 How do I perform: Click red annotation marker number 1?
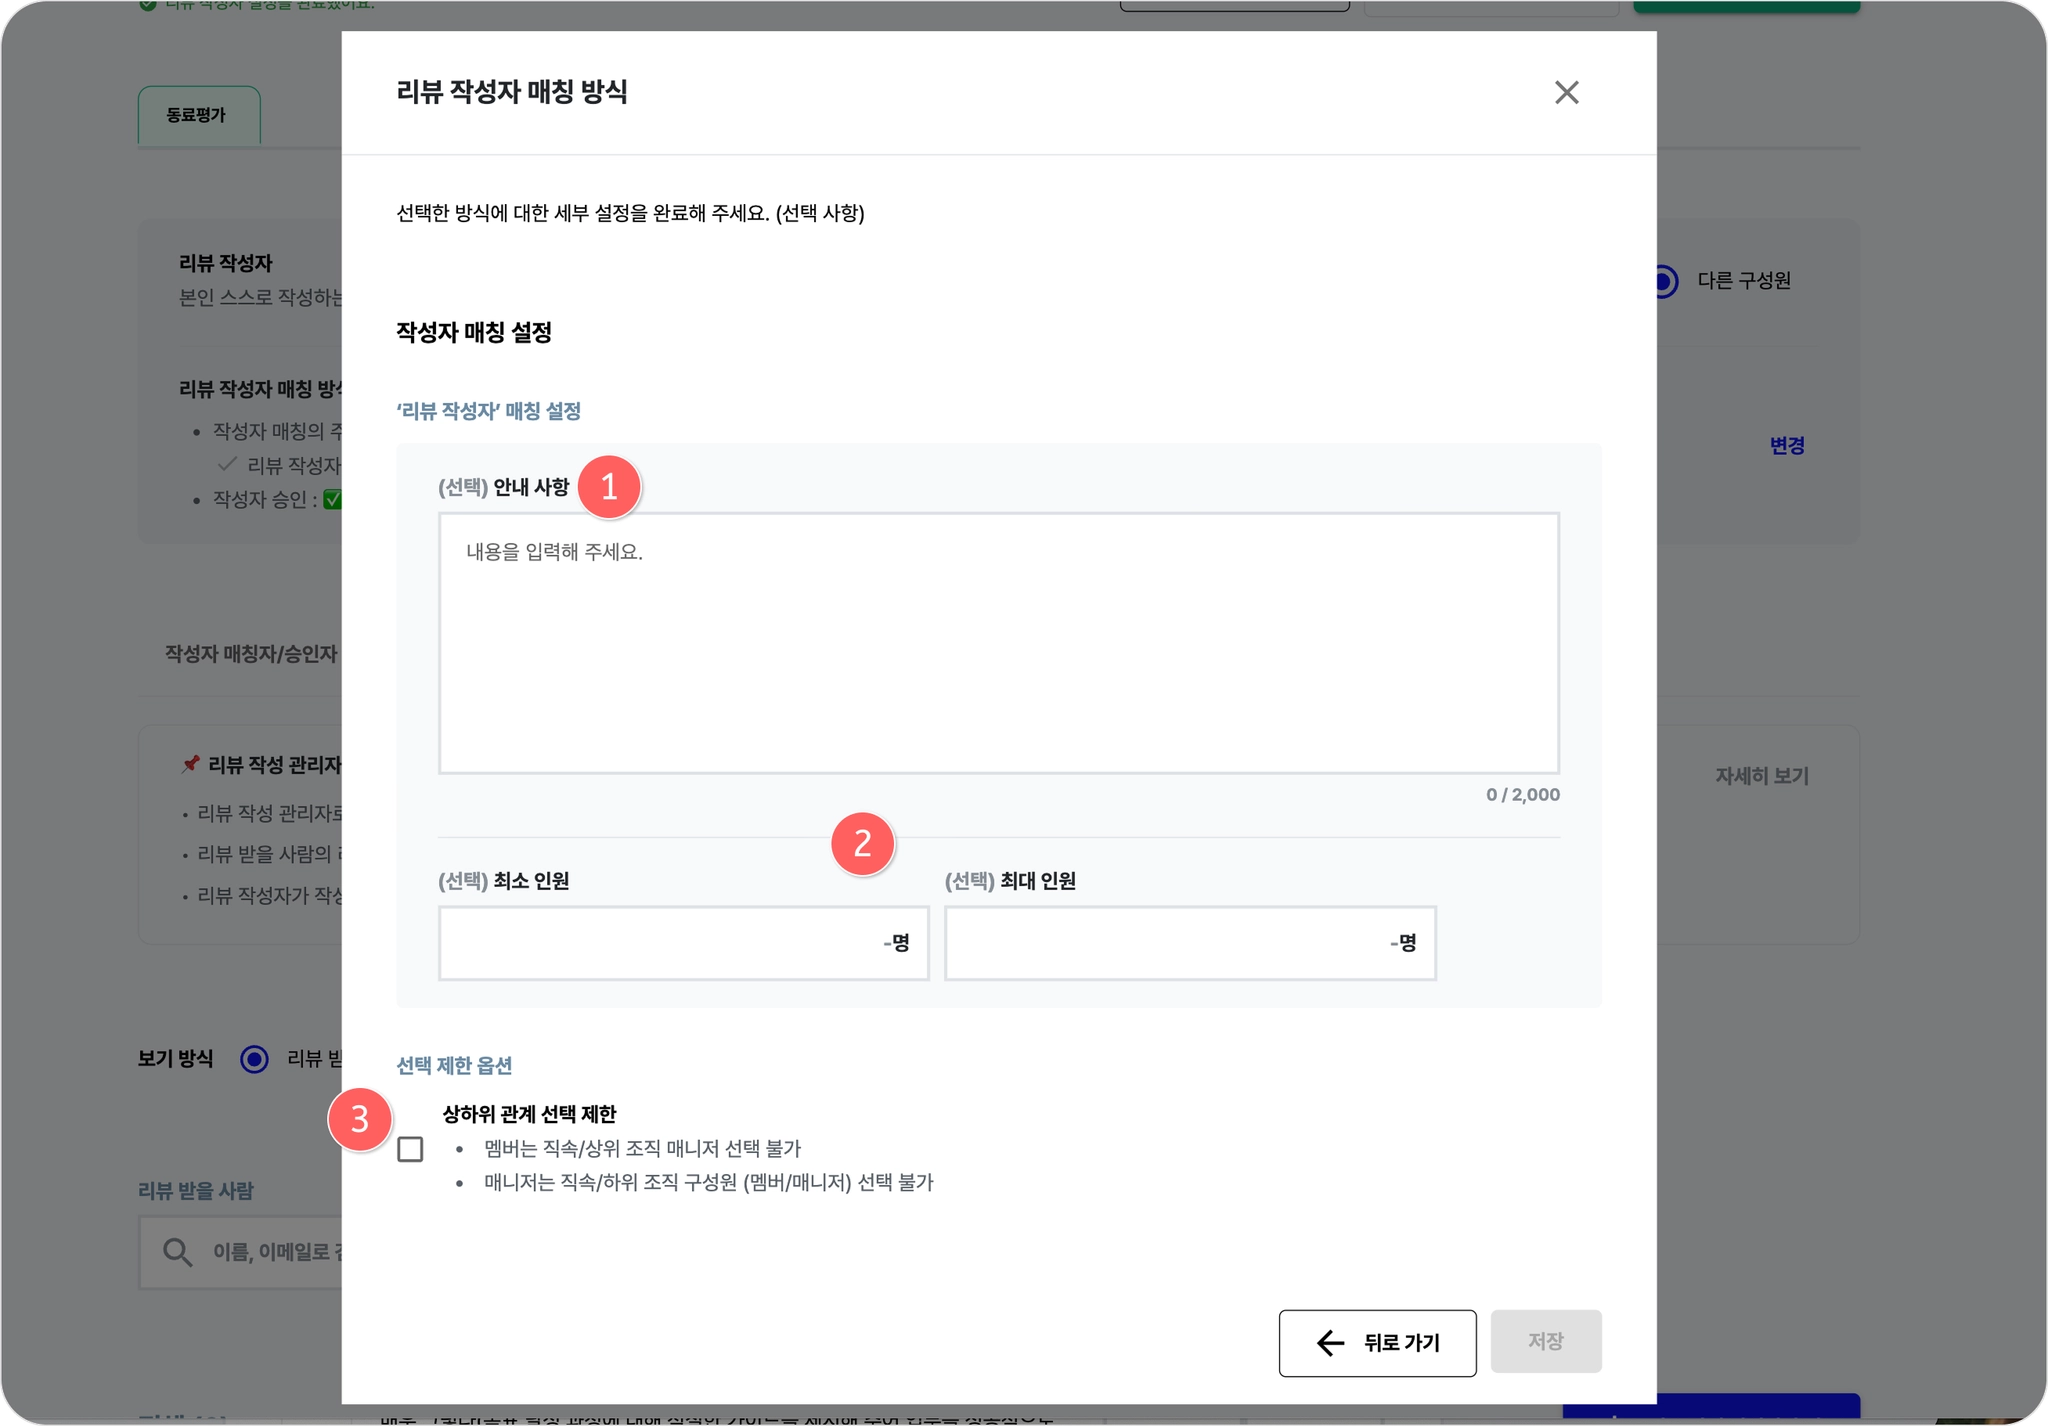(x=609, y=487)
